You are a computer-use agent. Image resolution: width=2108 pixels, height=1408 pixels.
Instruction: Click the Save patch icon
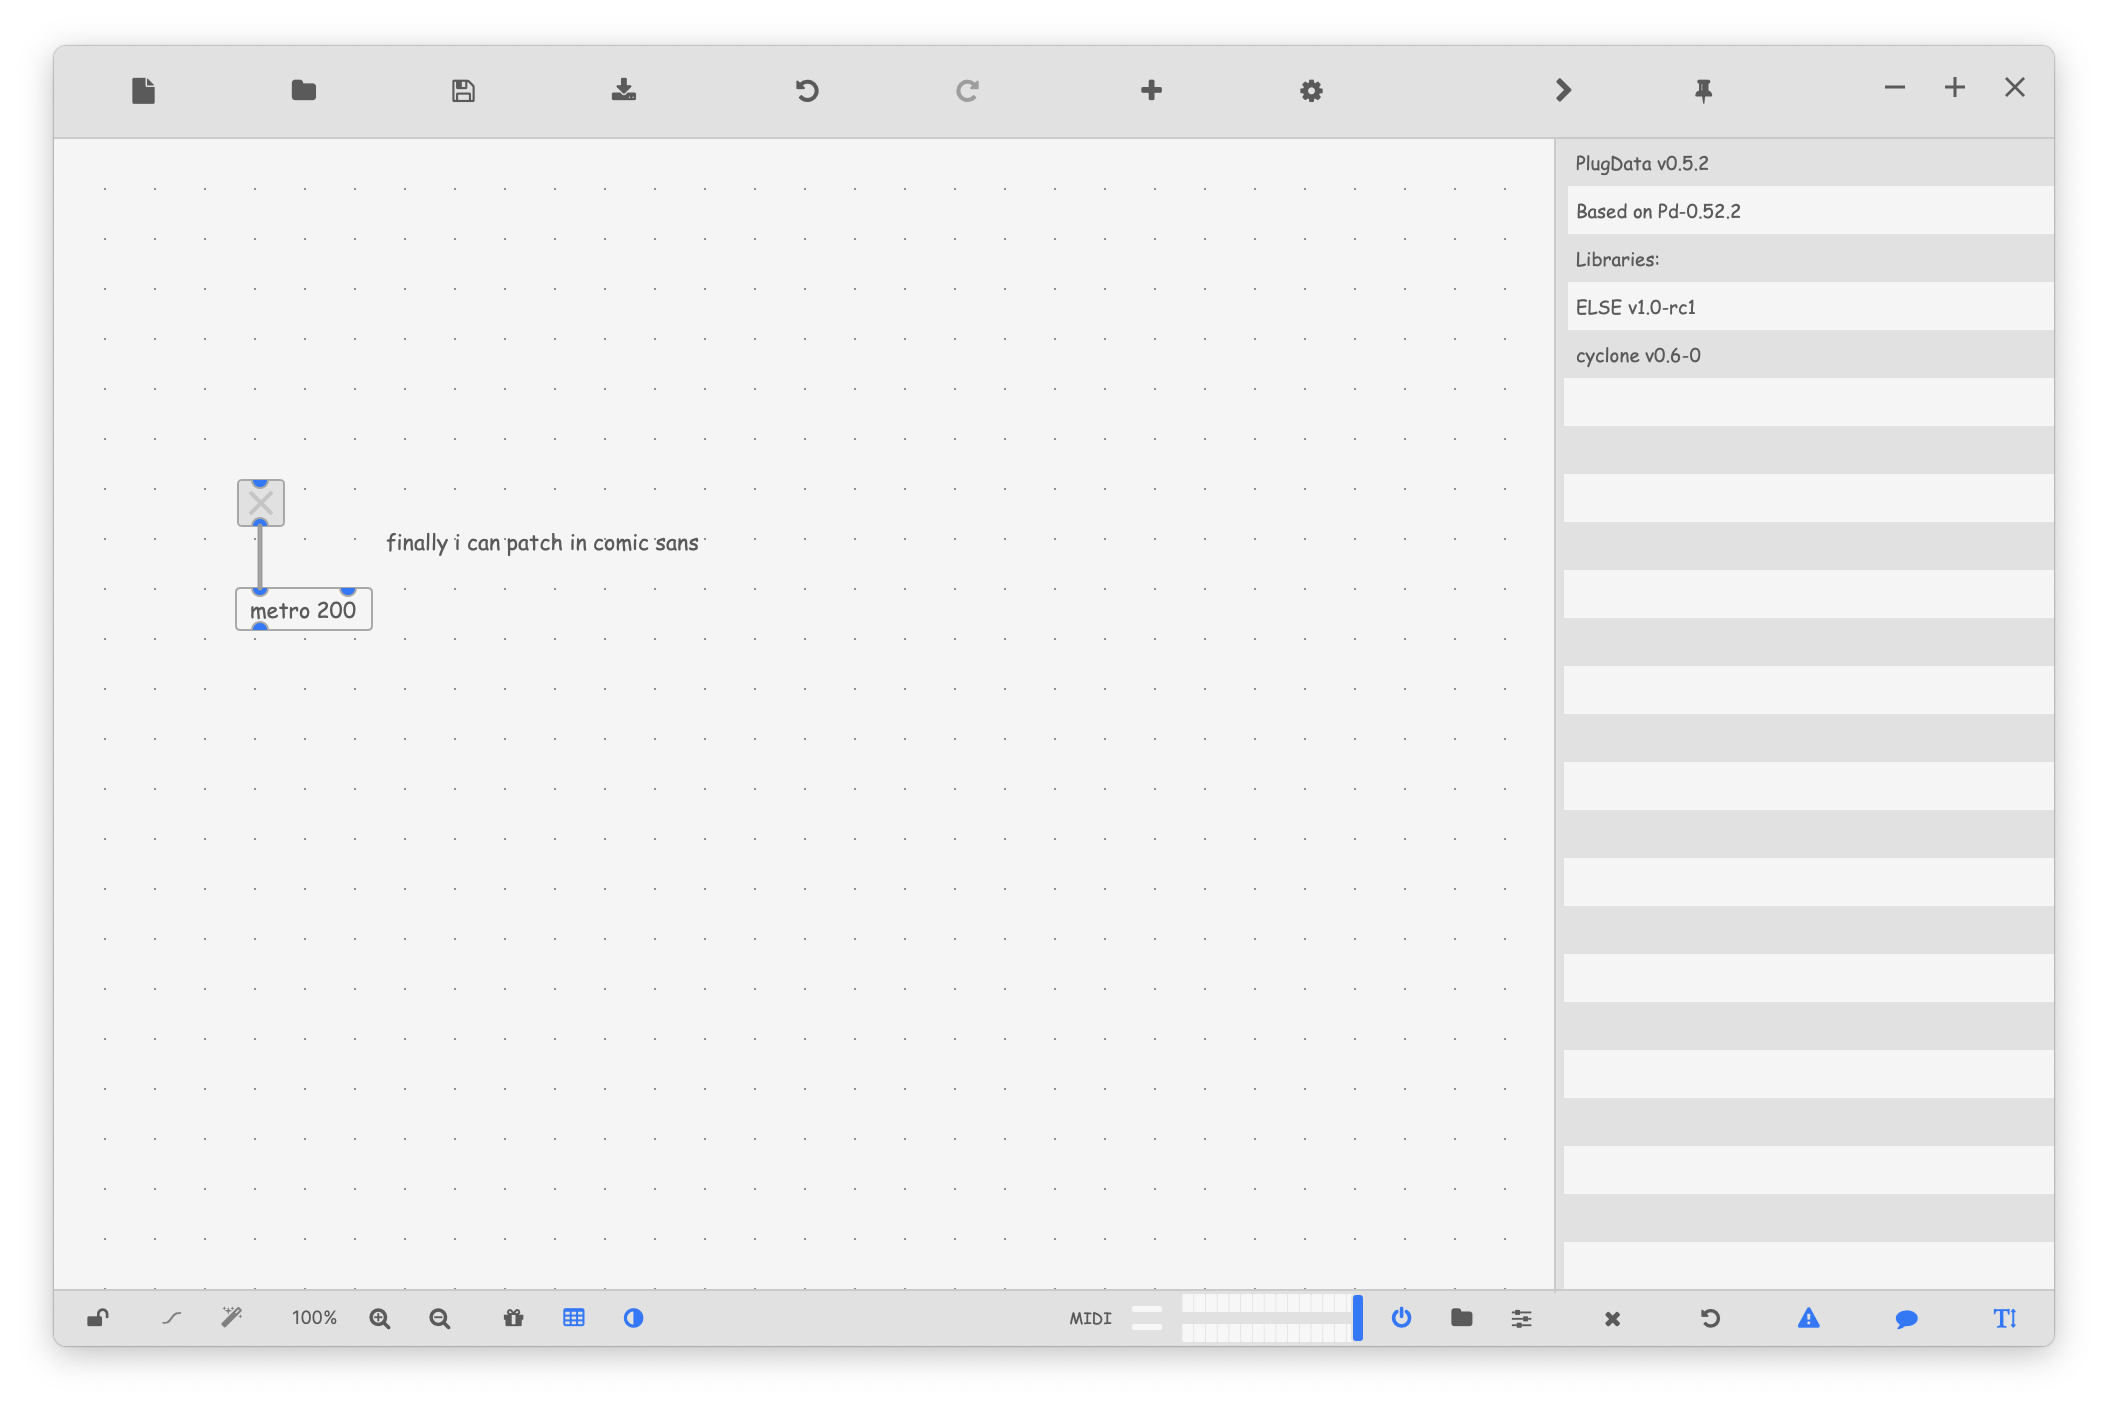462,90
